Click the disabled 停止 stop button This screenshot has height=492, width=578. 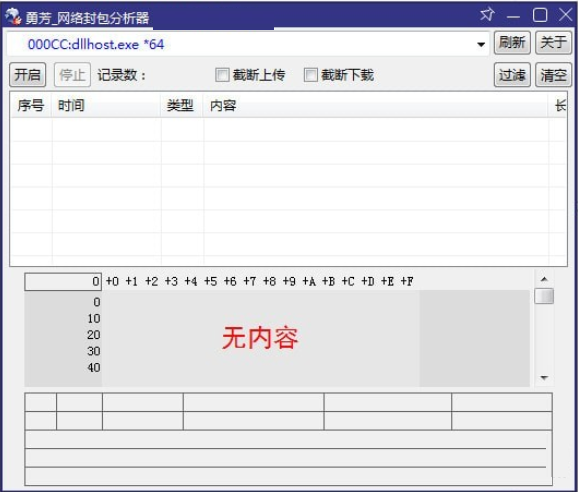72,75
